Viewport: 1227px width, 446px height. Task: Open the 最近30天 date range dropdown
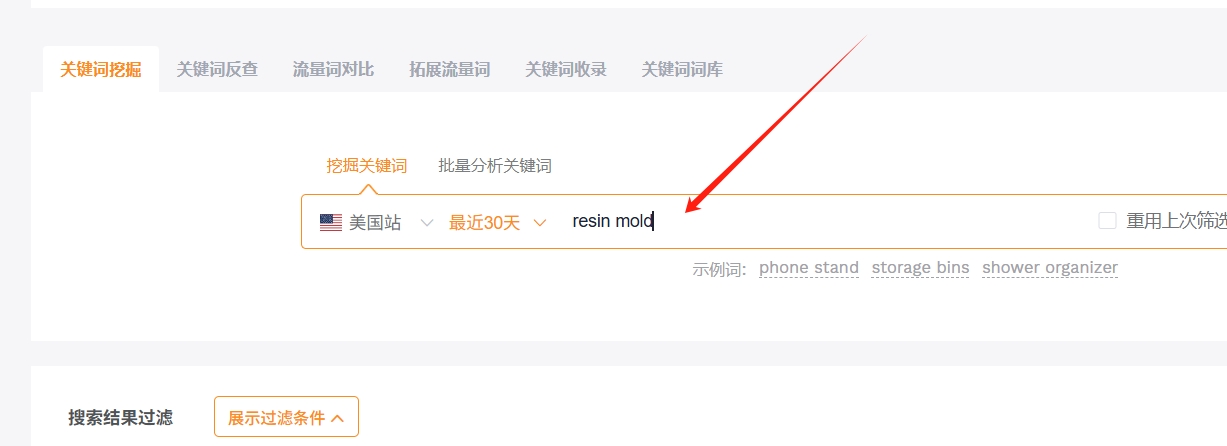497,222
